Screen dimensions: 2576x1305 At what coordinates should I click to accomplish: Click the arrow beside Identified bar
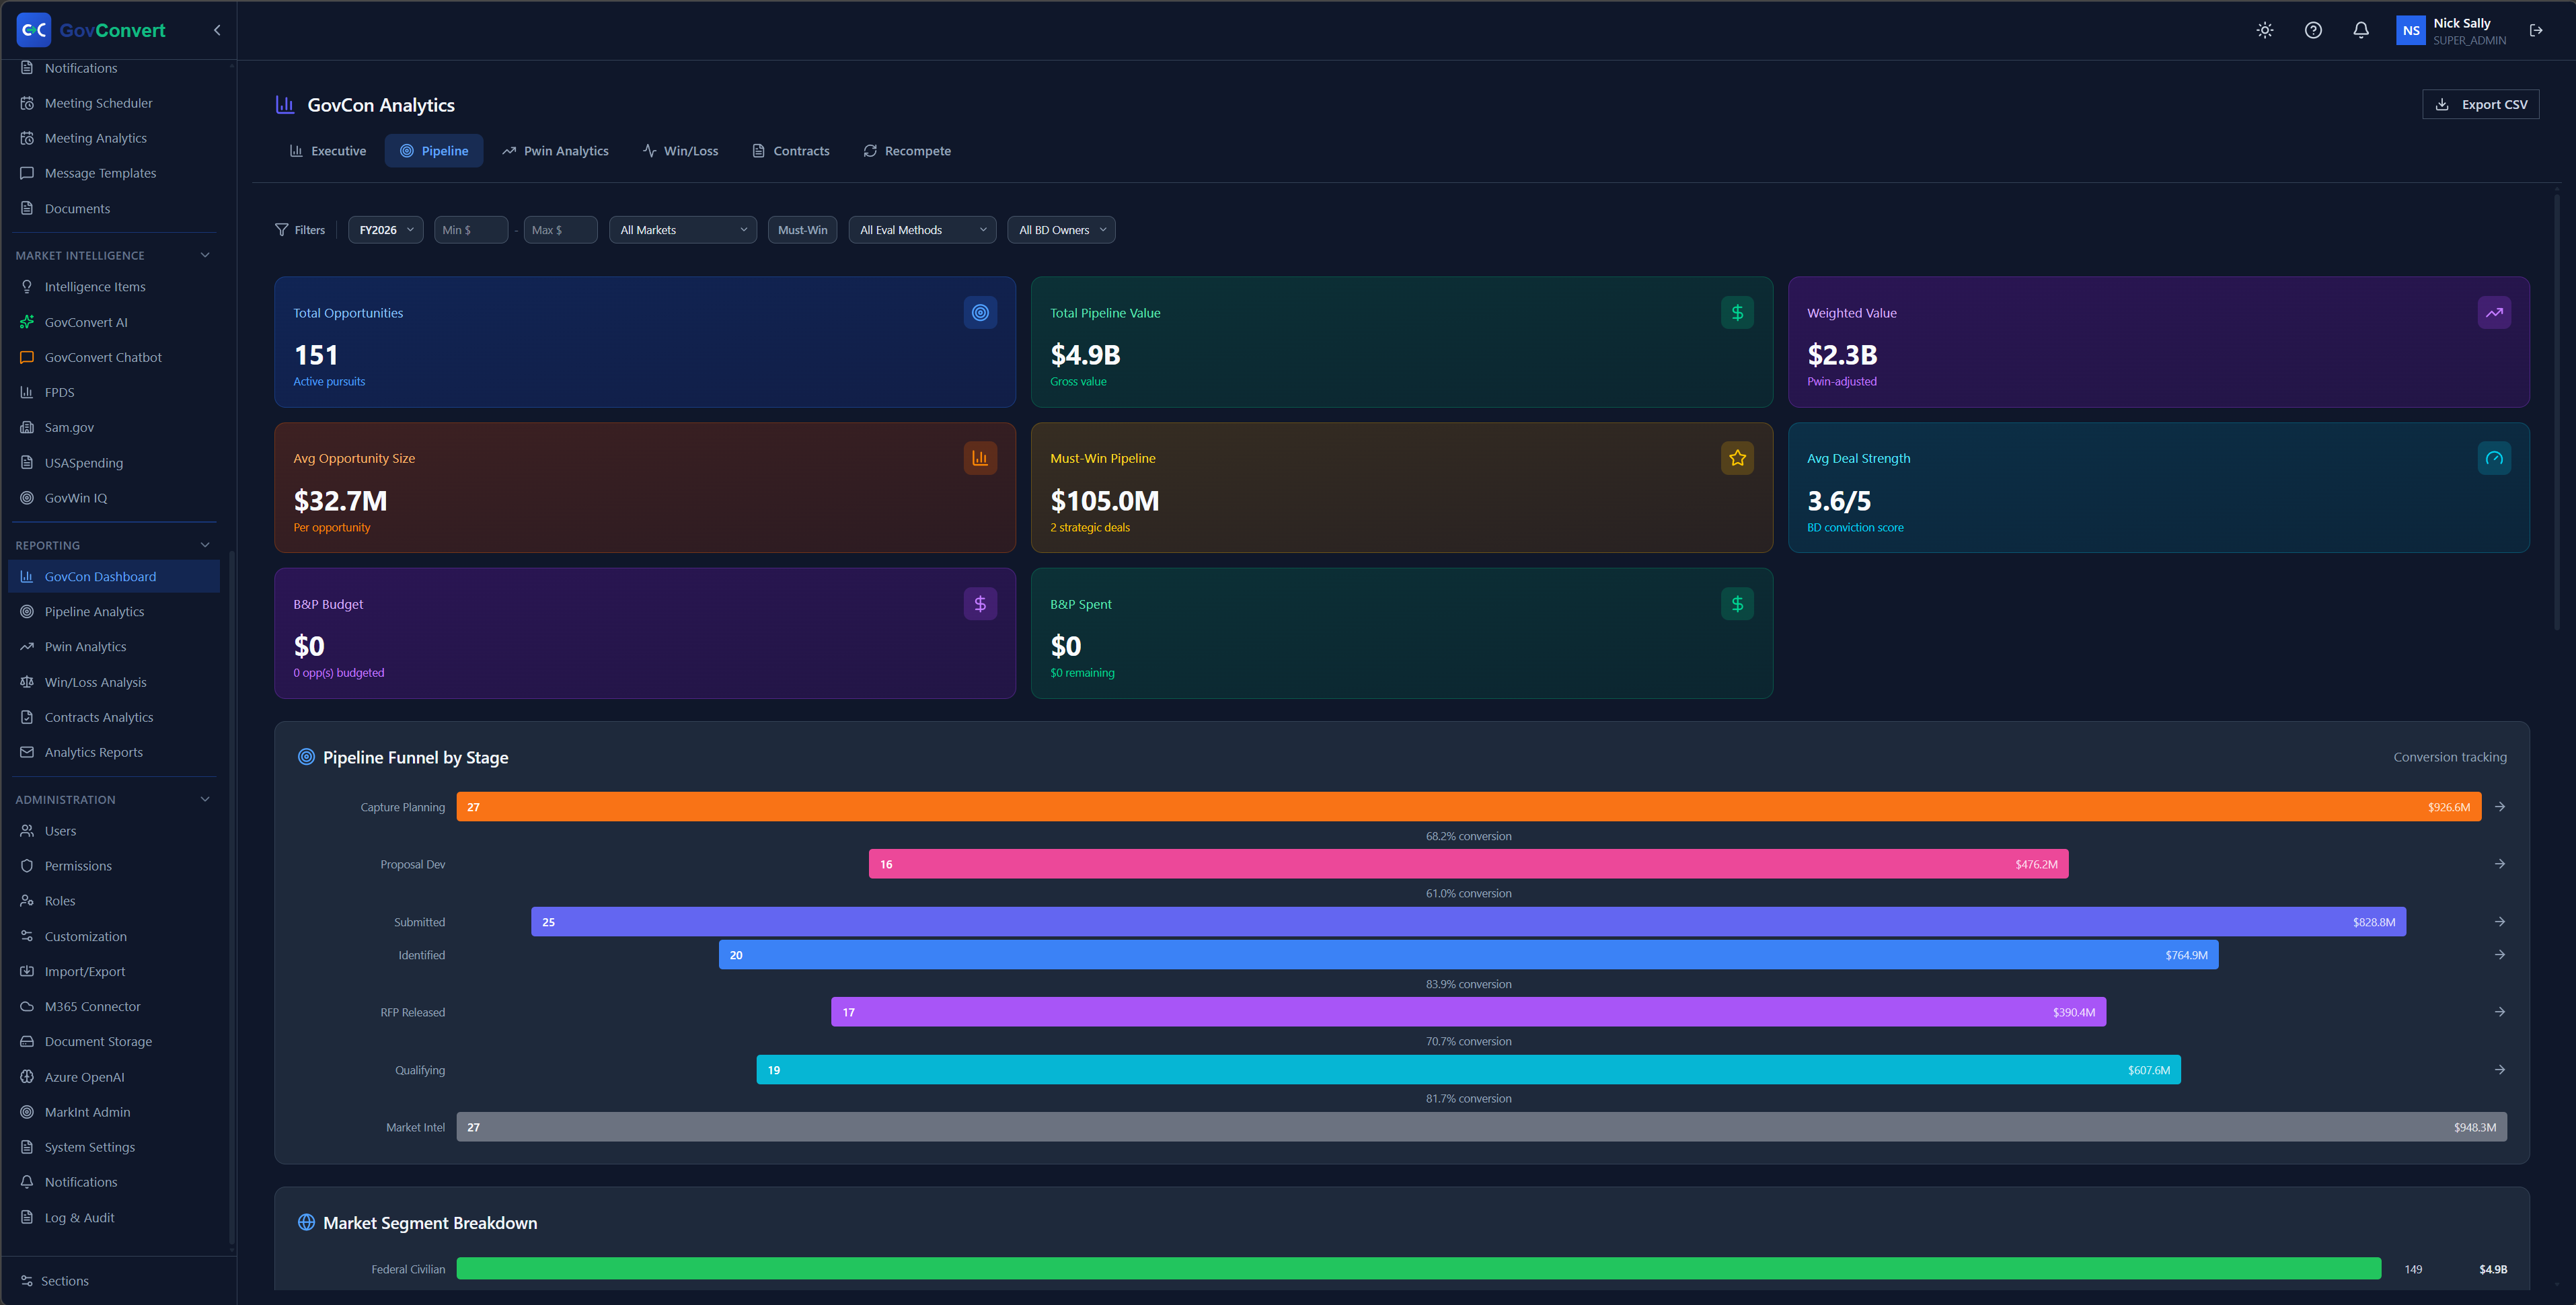pyautogui.click(x=2500, y=955)
